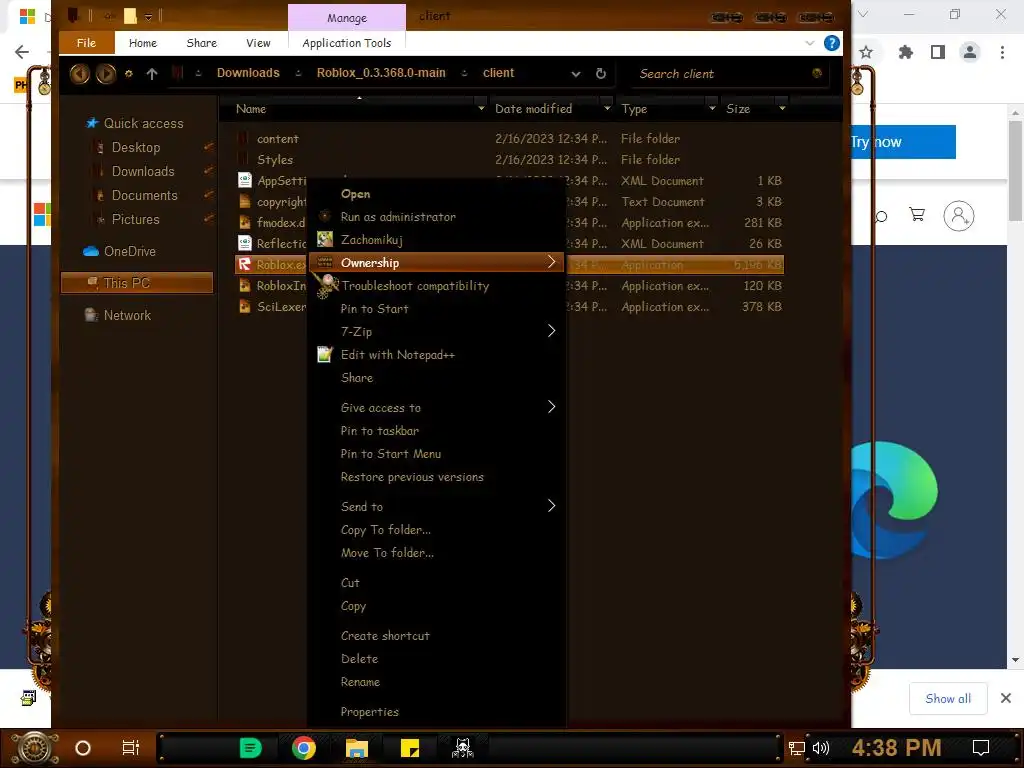Open yellow sticky notes taskbar icon
The image size is (1024, 768).
(409, 748)
